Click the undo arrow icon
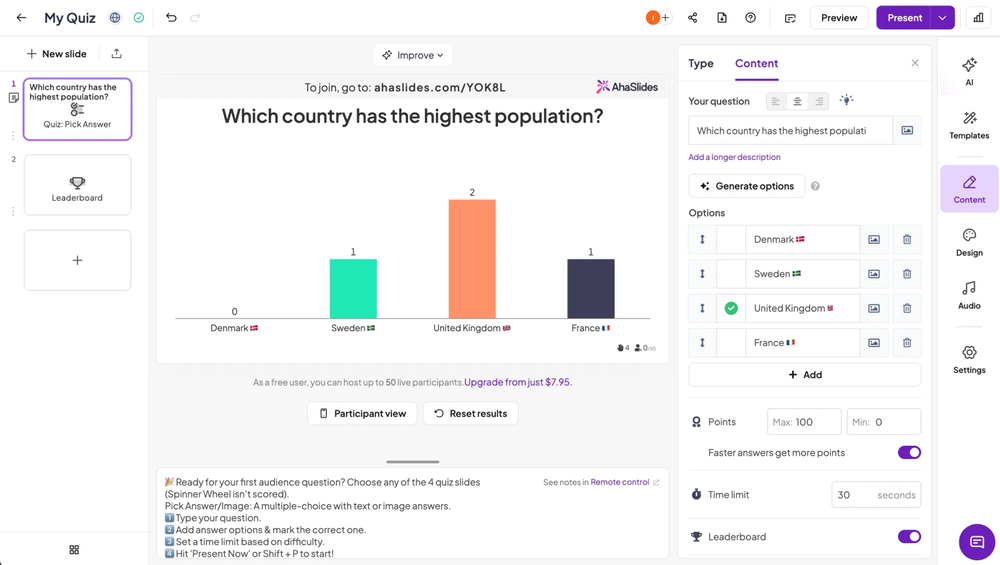The image size is (1000, 565). click(171, 18)
